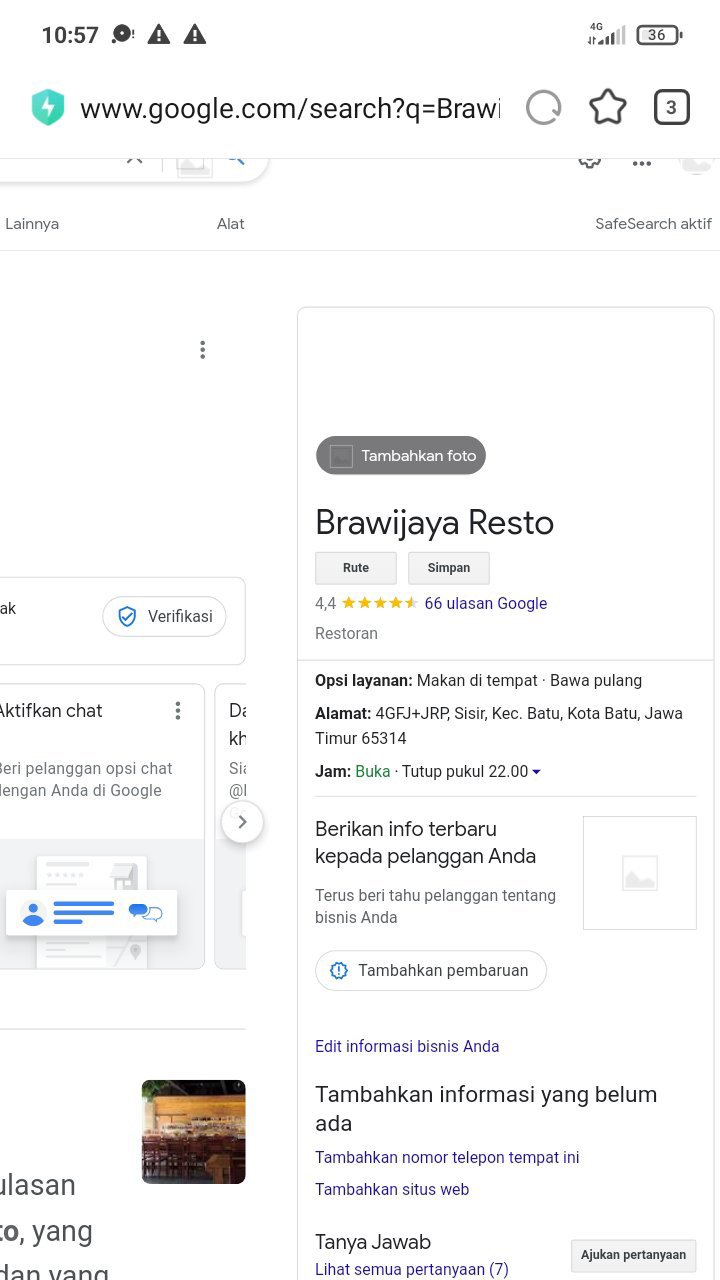Image resolution: width=720 pixels, height=1280 pixels.
Task: Open the 66 ulasan Google link
Action: pos(485,603)
